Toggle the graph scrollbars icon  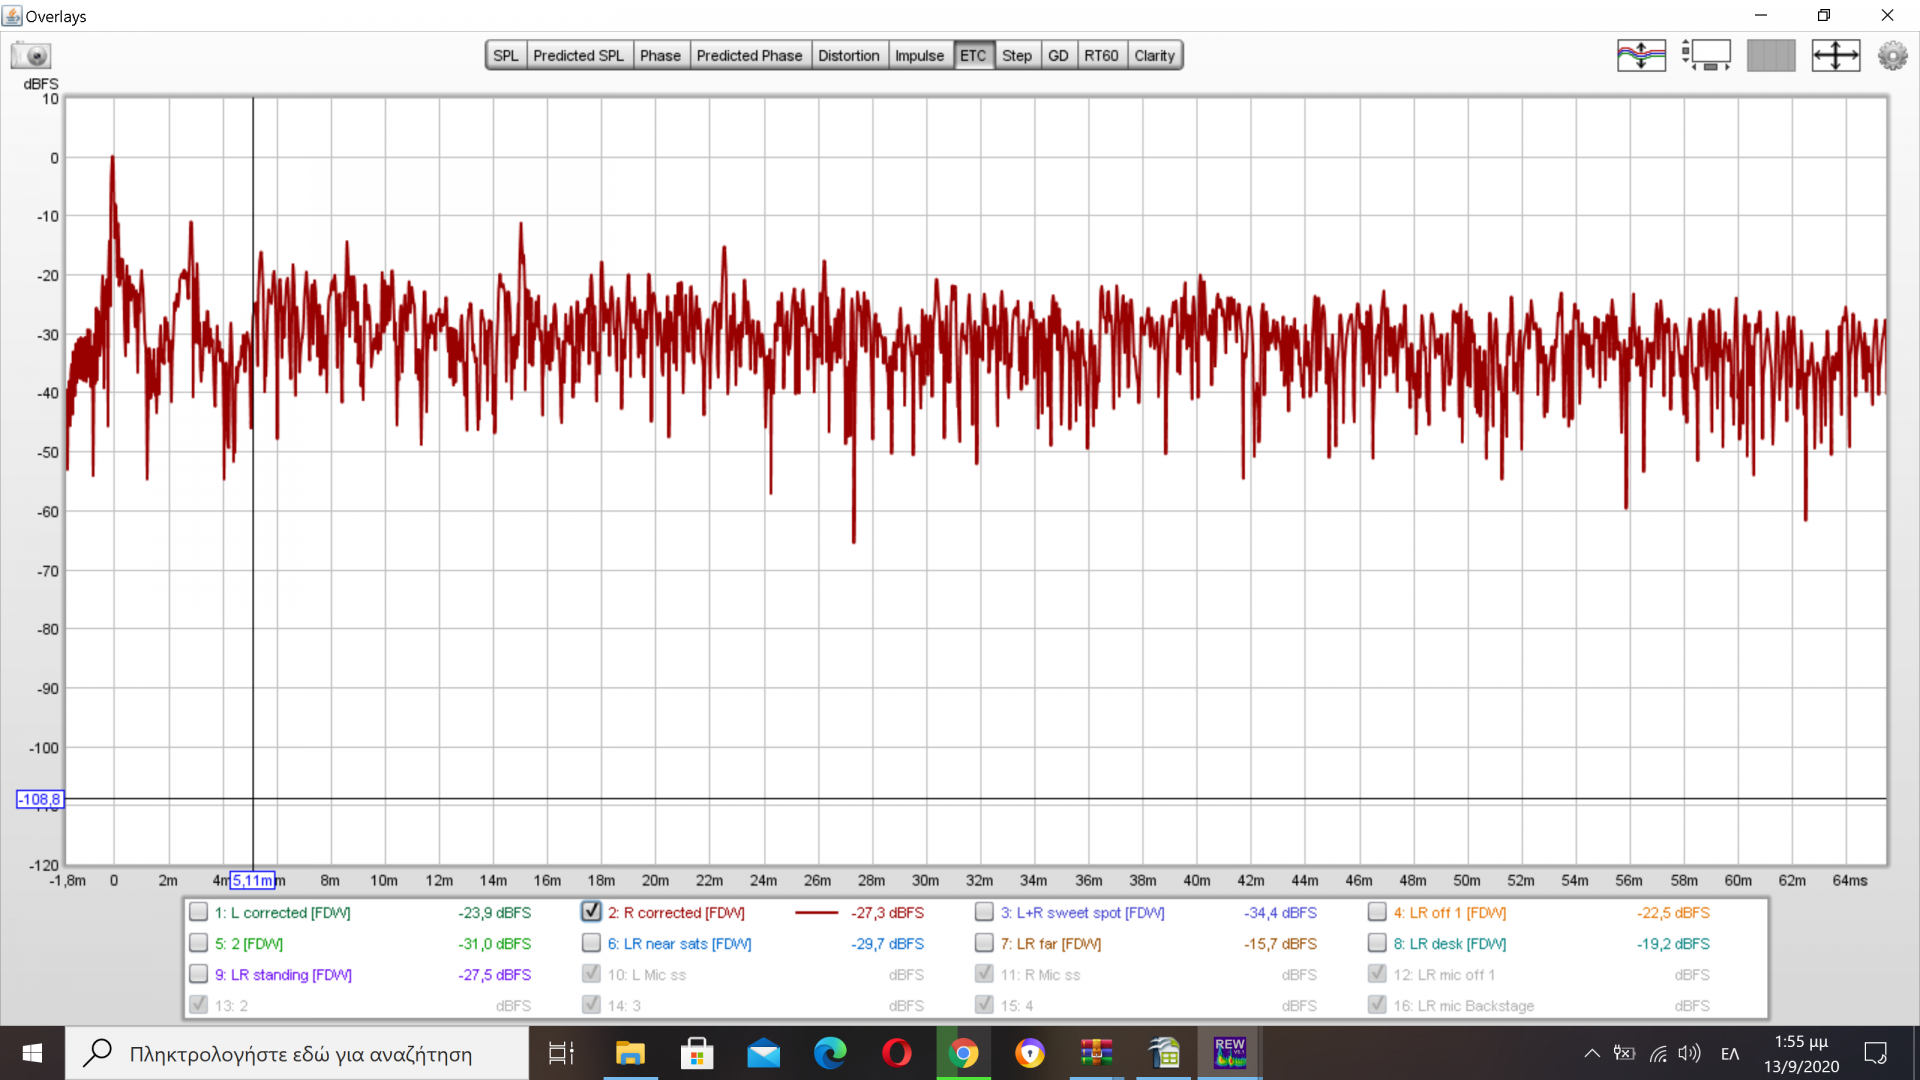click(x=1706, y=55)
